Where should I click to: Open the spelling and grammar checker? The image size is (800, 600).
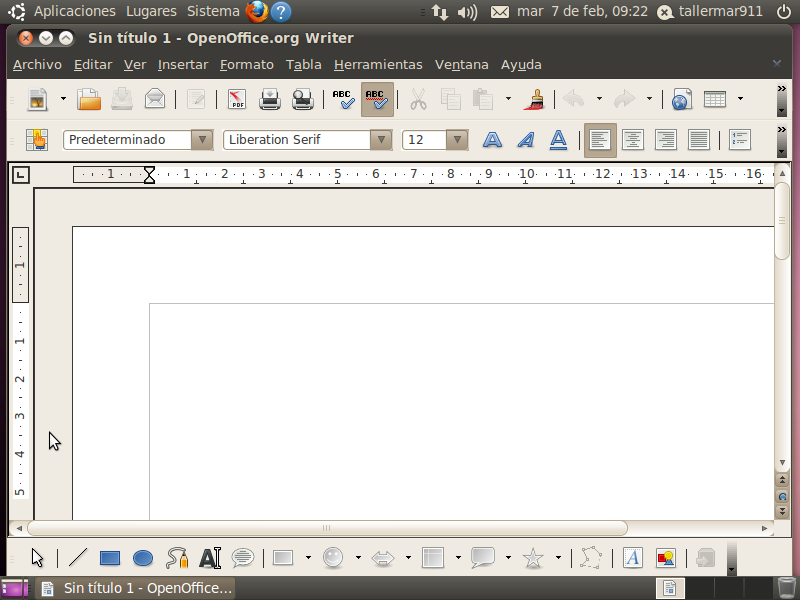[x=342, y=99]
